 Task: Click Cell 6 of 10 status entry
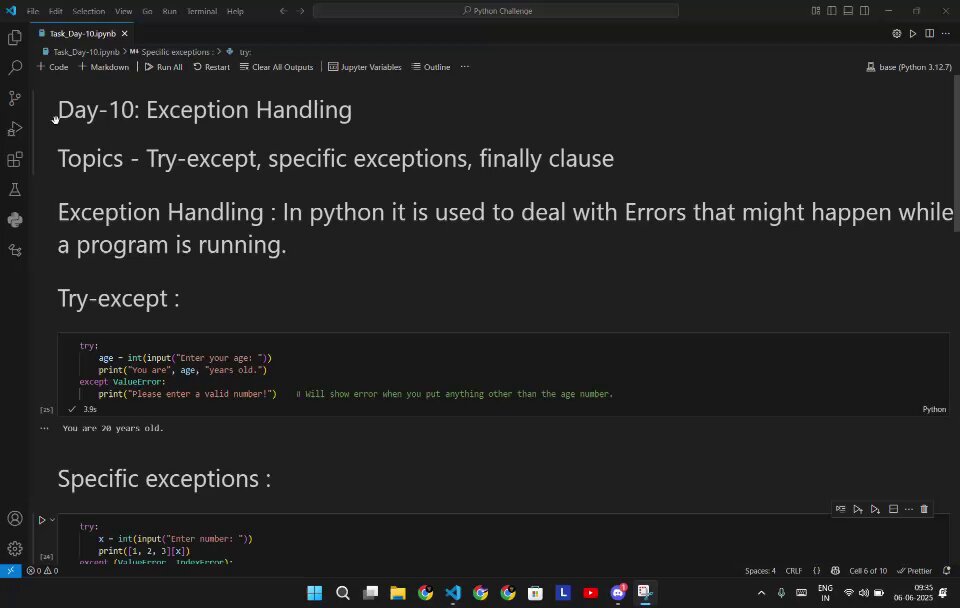[x=868, y=571]
